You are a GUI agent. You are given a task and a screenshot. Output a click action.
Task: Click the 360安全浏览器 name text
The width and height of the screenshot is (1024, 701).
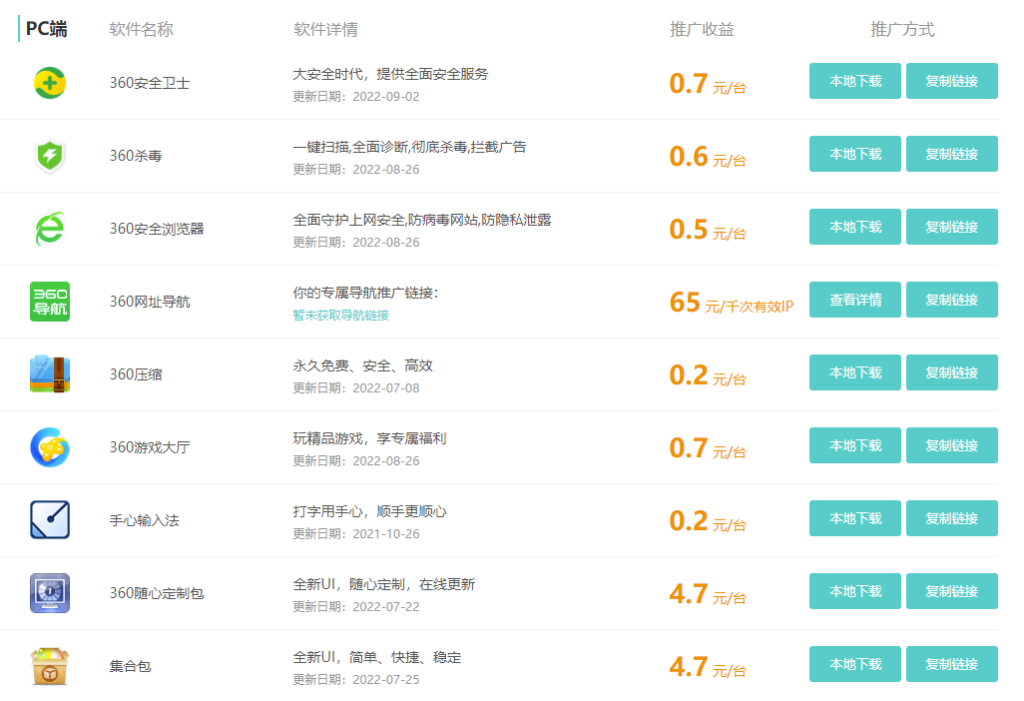[157, 229]
